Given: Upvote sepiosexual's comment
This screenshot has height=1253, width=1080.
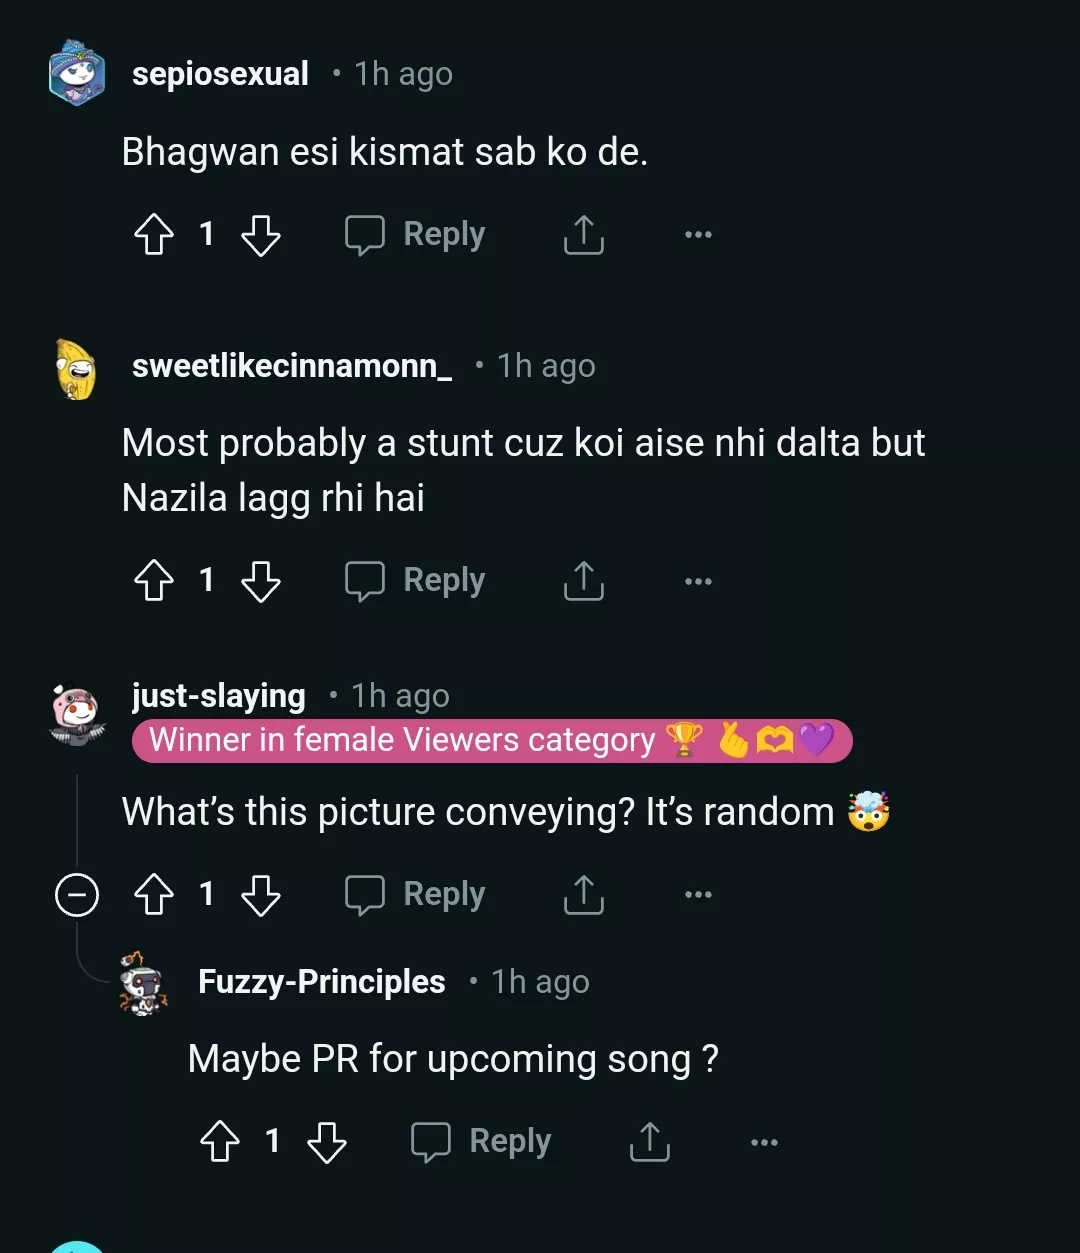Looking at the screenshot, I should click(154, 235).
